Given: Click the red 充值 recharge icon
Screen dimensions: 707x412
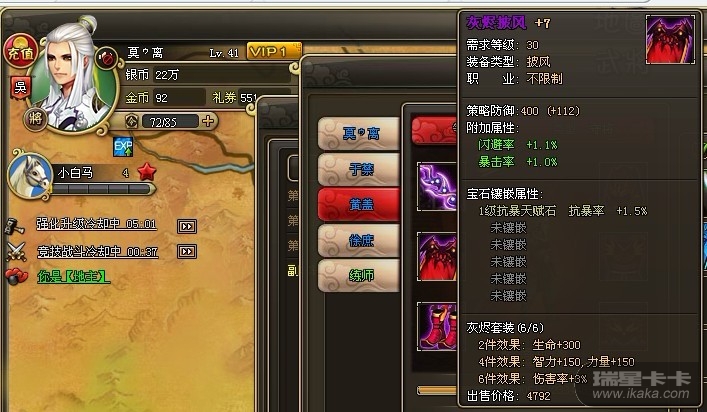Looking at the screenshot, I should click(x=20, y=52).
